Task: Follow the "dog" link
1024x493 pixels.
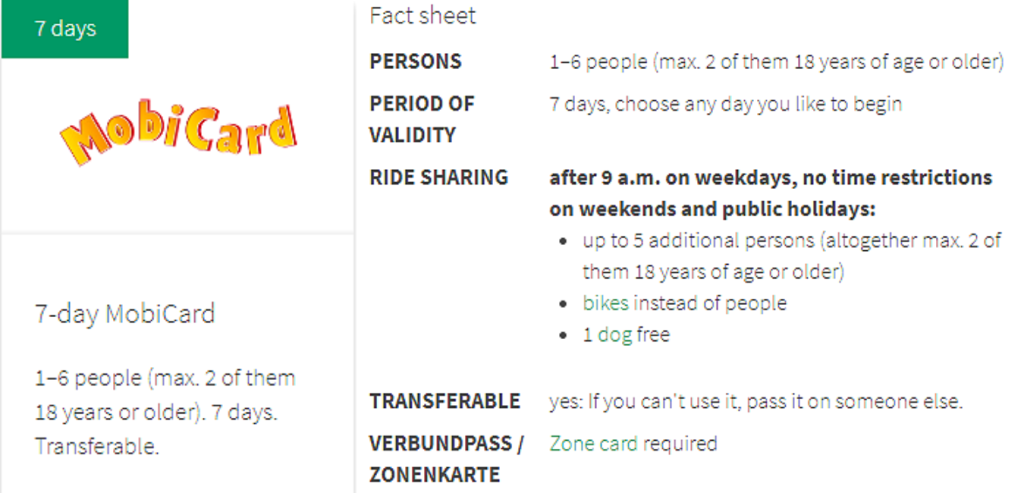Action: click(614, 335)
